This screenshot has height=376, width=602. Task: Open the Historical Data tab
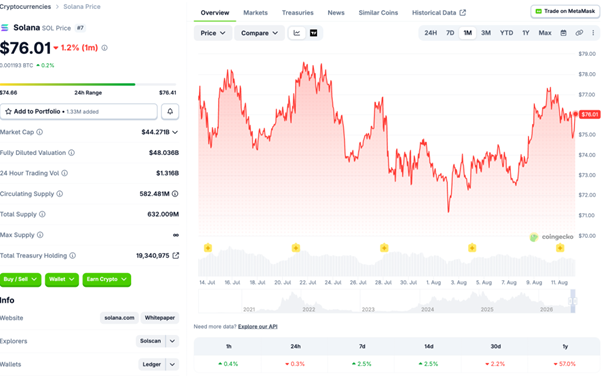pos(439,13)
